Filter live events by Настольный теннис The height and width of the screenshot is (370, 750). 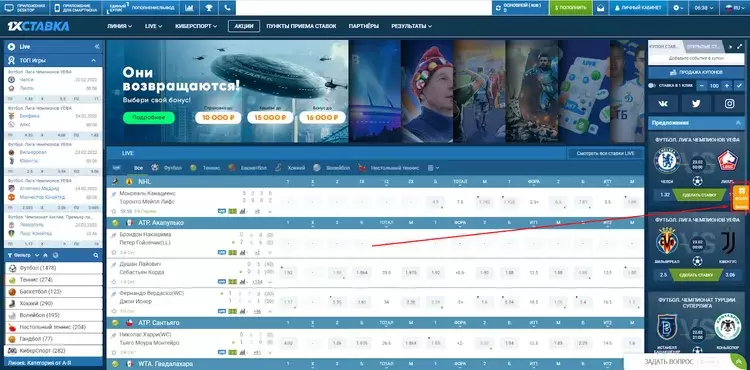[x=389, y=168]
